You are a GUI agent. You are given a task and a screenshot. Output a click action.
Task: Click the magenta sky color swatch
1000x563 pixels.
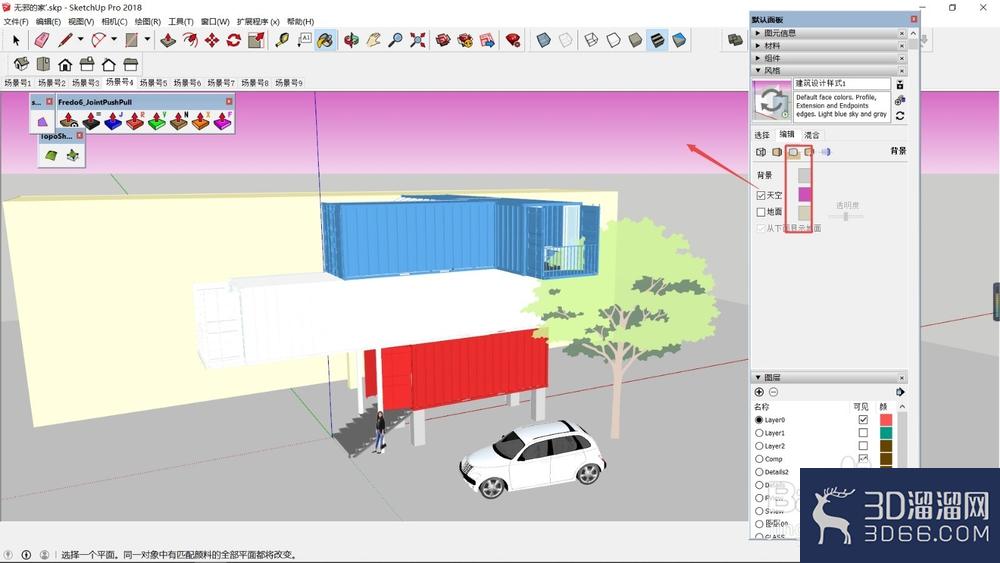[804, 194]
